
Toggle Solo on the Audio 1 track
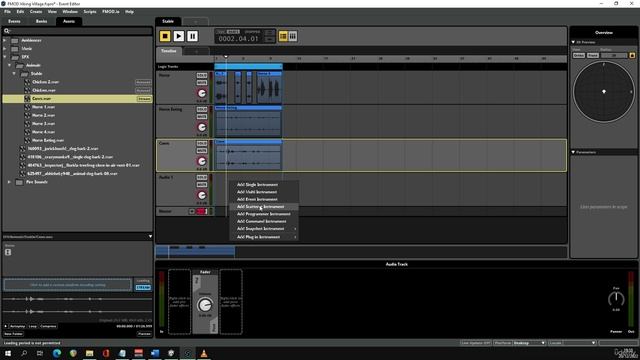pos(202,178)
